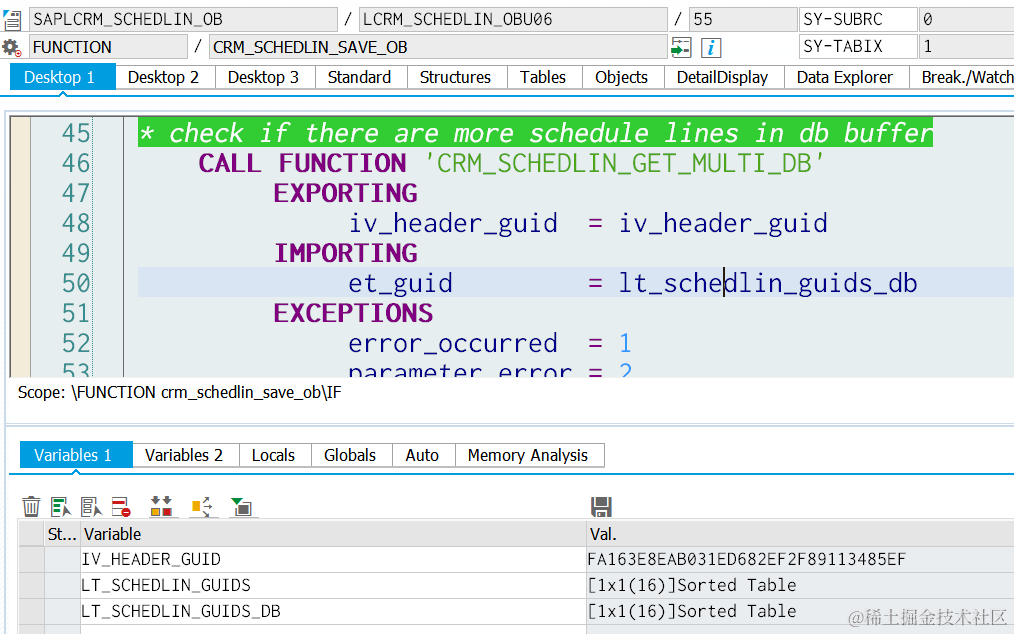
Task: Click the CRM_SCHEDLIN_SAVE_OB name field
Action: pyautogui.click(x=438, y=47)
